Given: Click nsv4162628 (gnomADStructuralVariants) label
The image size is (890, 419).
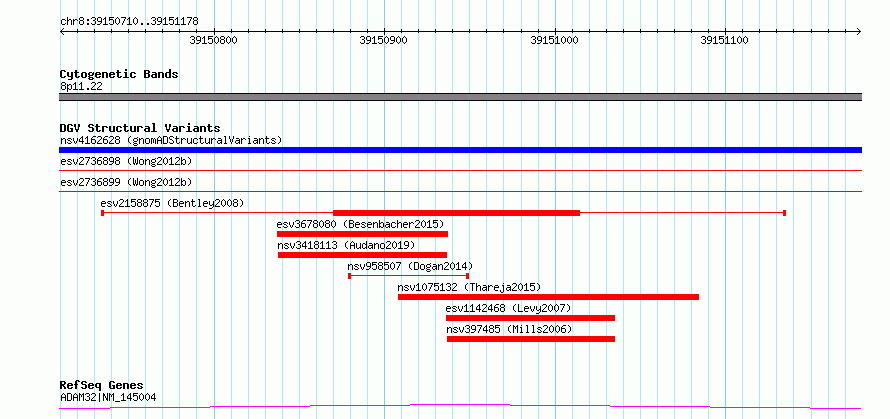Looking at the screenshot, I should click(x=171, y=140).
